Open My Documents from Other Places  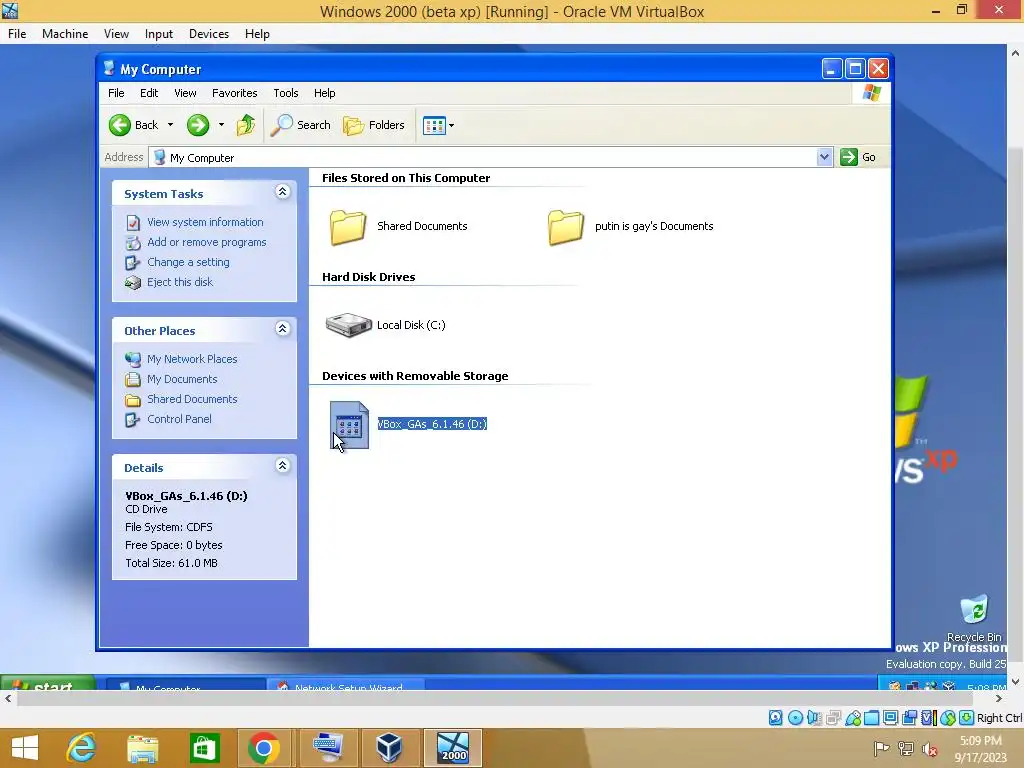tap(182, 379)
